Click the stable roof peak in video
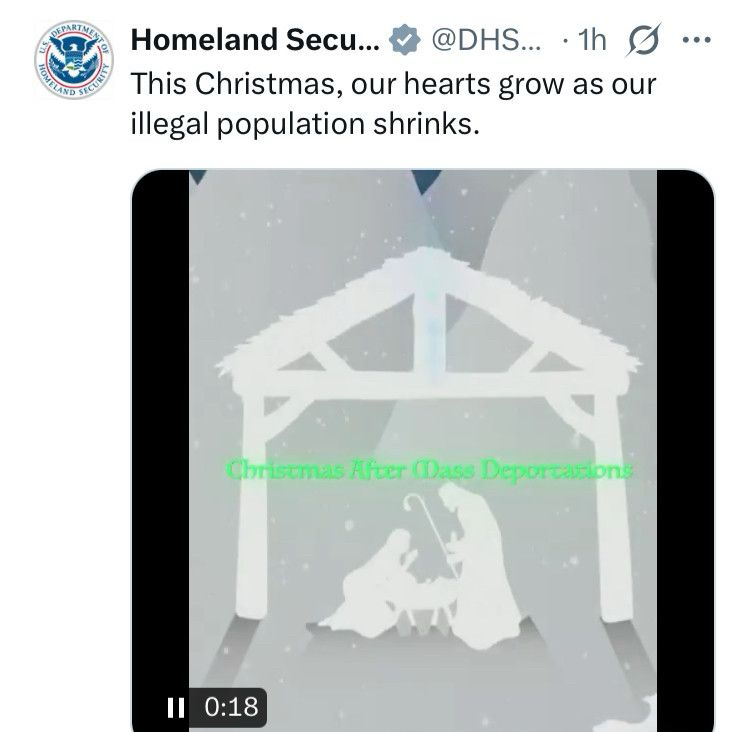The height and width of the screenshot is (732, 750). coord(425,261)
